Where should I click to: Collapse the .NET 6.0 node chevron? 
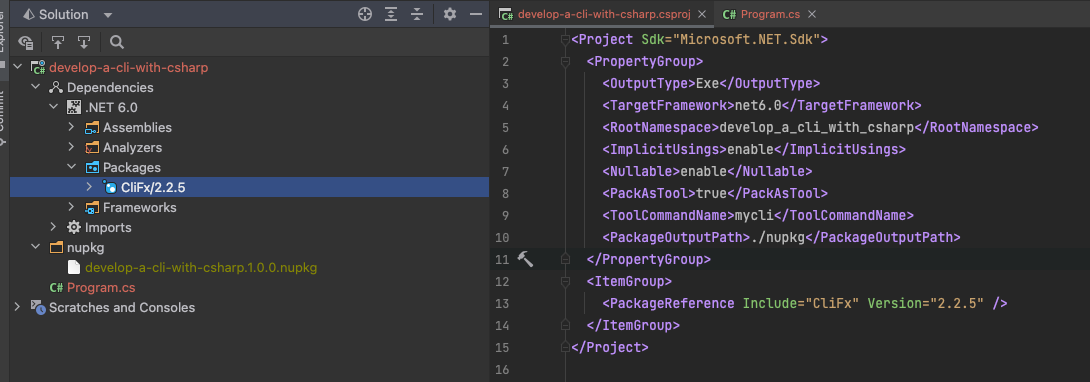tap(54, 108)
